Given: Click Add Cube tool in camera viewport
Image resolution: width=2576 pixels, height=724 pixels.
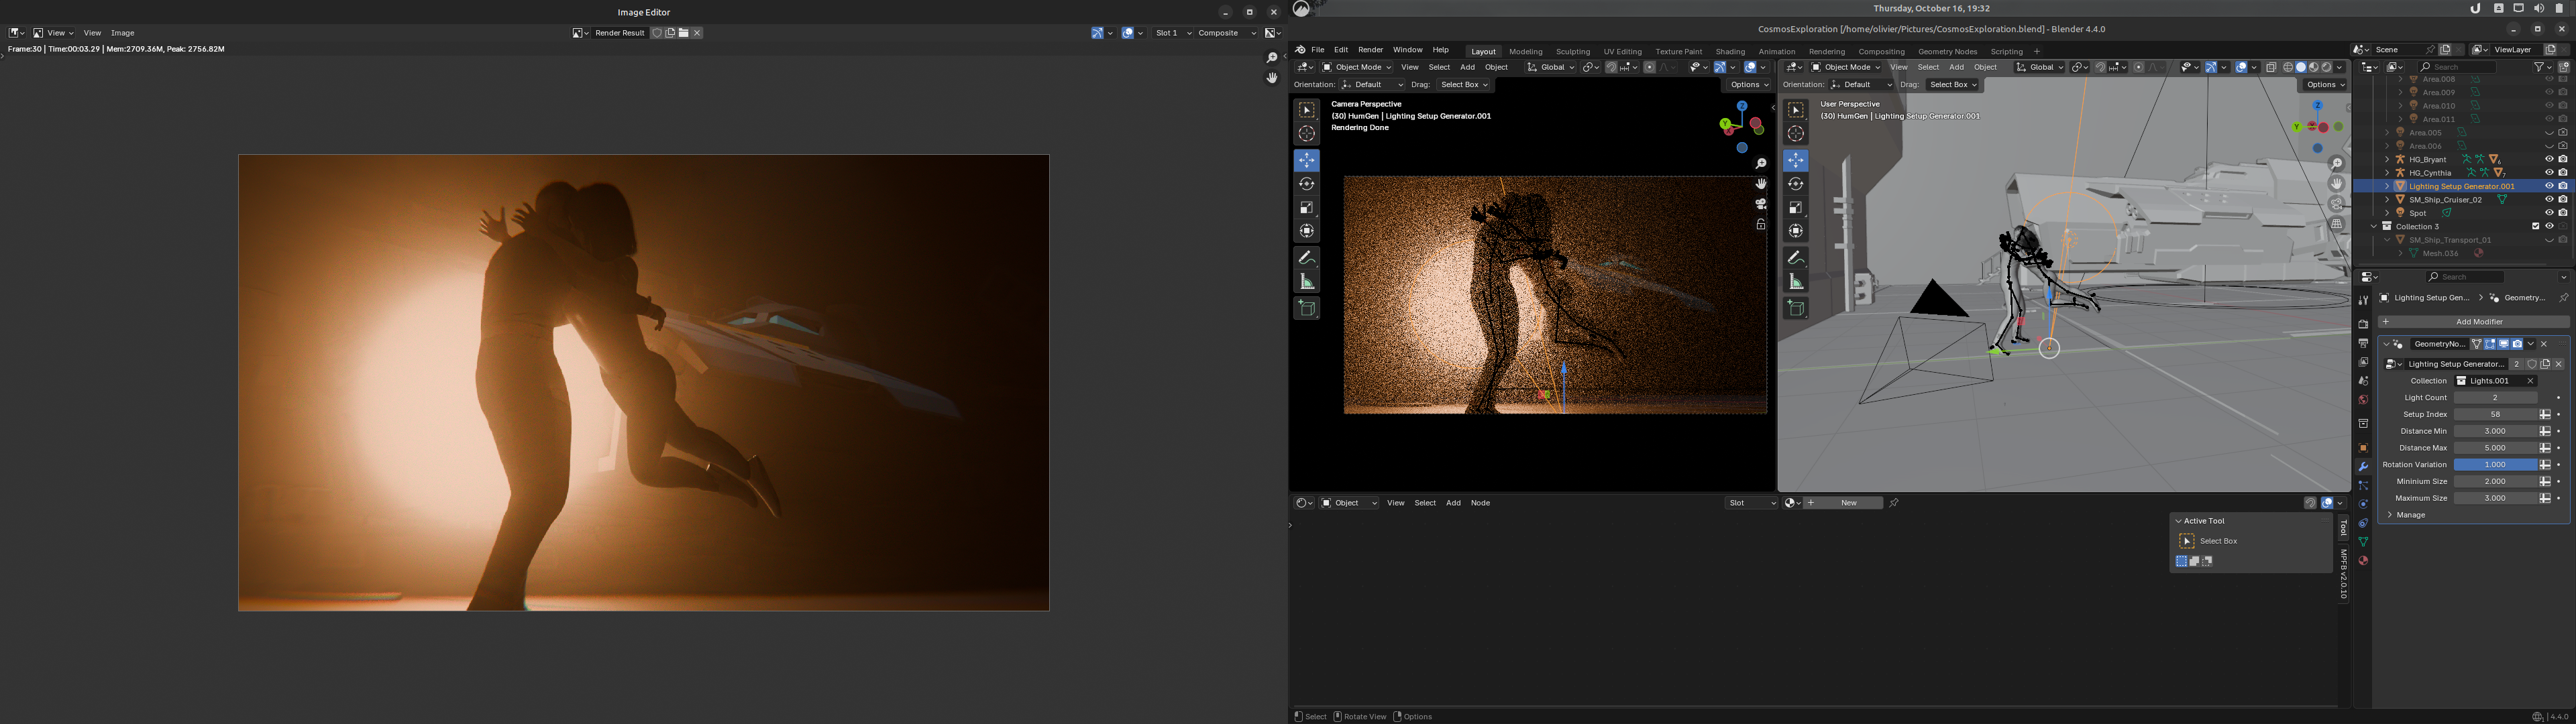Looking at the screenshot, I should point(1307,308).
